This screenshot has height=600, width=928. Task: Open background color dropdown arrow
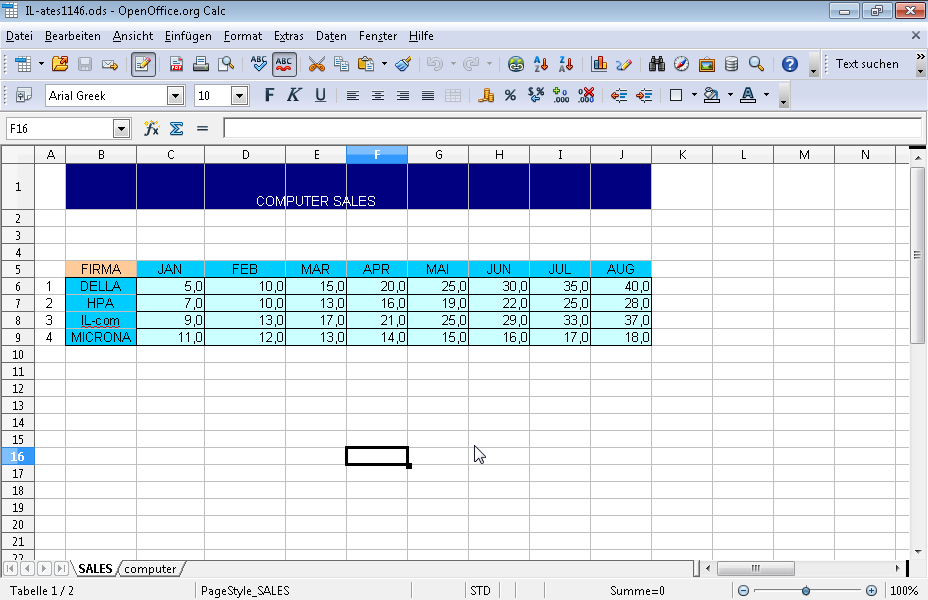(x=730, y=95)
